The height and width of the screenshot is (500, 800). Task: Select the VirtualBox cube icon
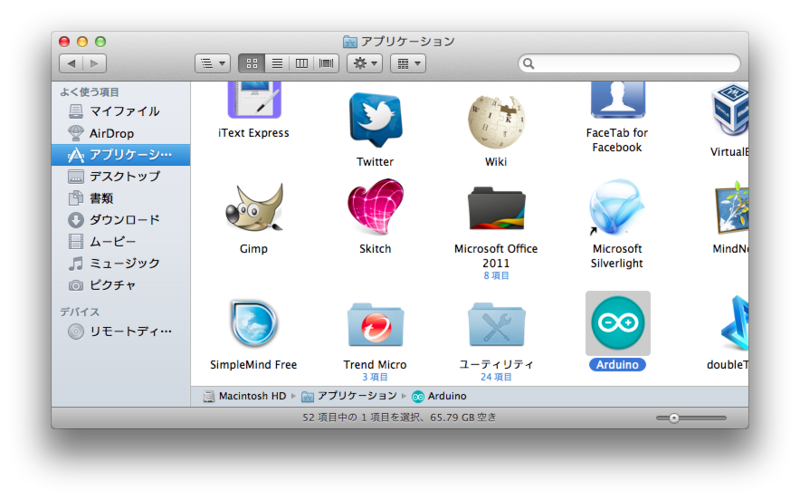pos(730,109)
